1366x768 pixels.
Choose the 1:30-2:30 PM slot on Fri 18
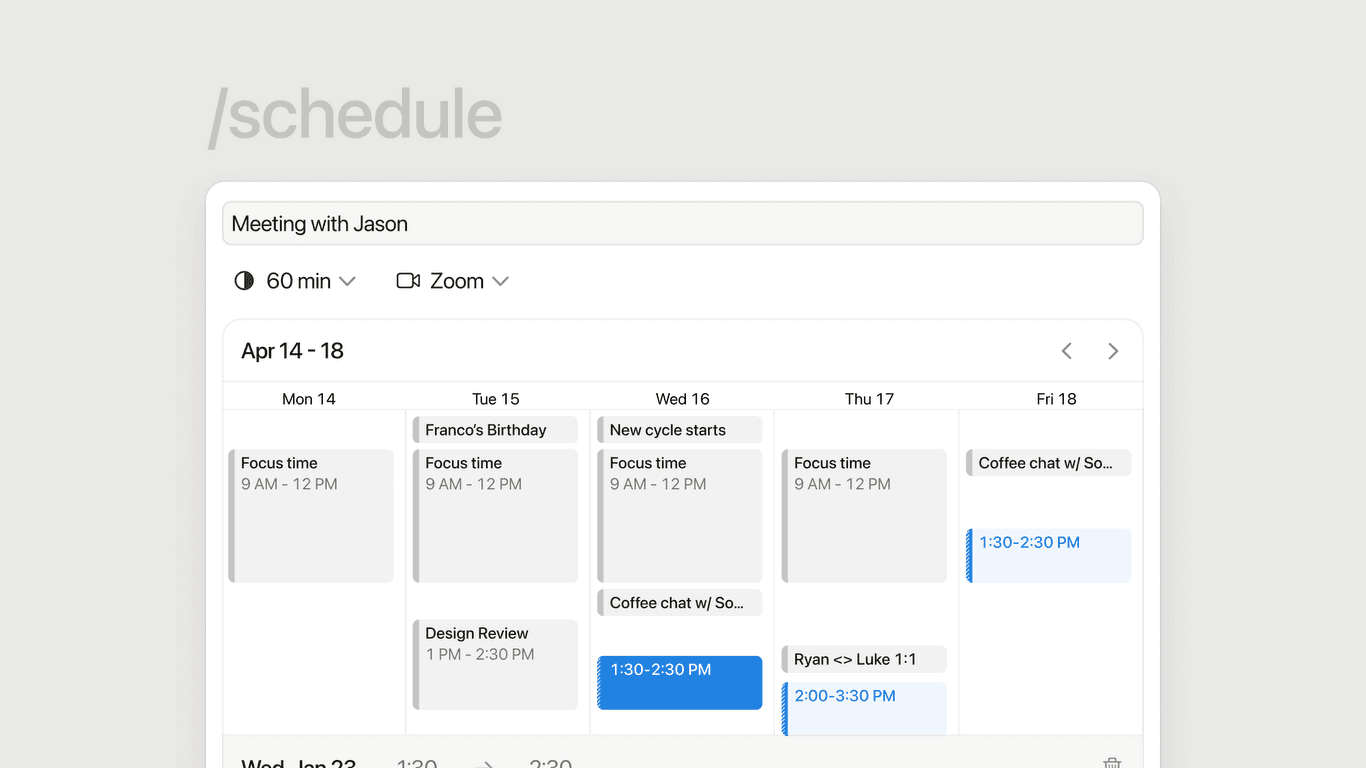1048,555
